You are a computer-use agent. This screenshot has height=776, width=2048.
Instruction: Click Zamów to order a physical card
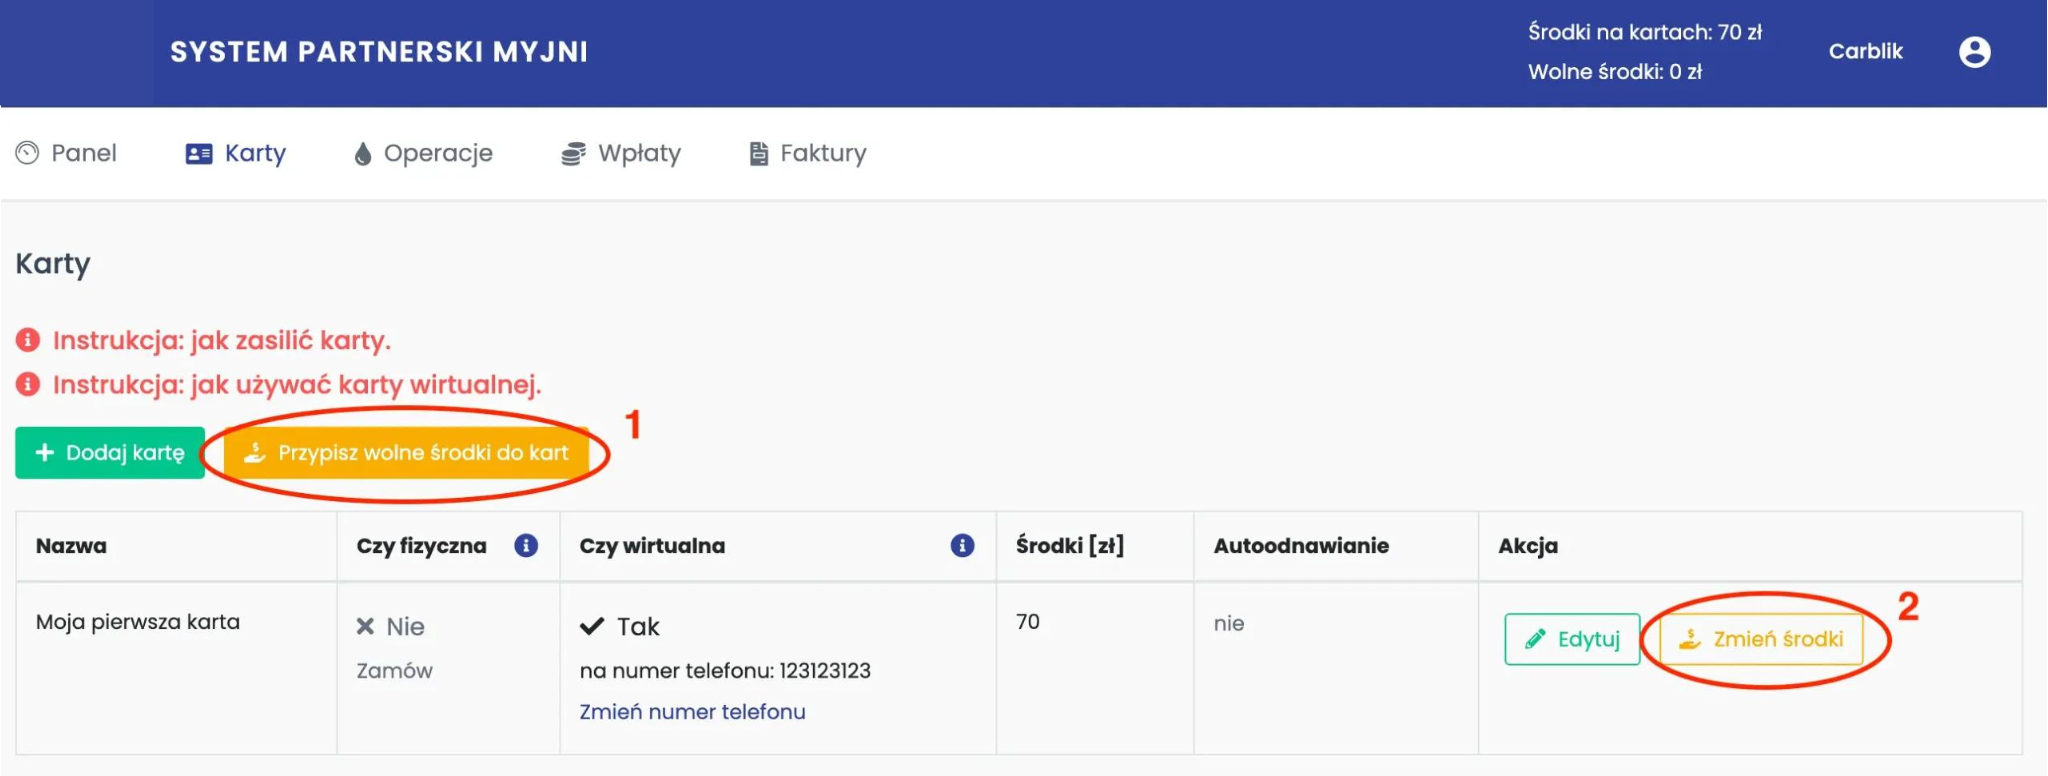pos(394,671)
